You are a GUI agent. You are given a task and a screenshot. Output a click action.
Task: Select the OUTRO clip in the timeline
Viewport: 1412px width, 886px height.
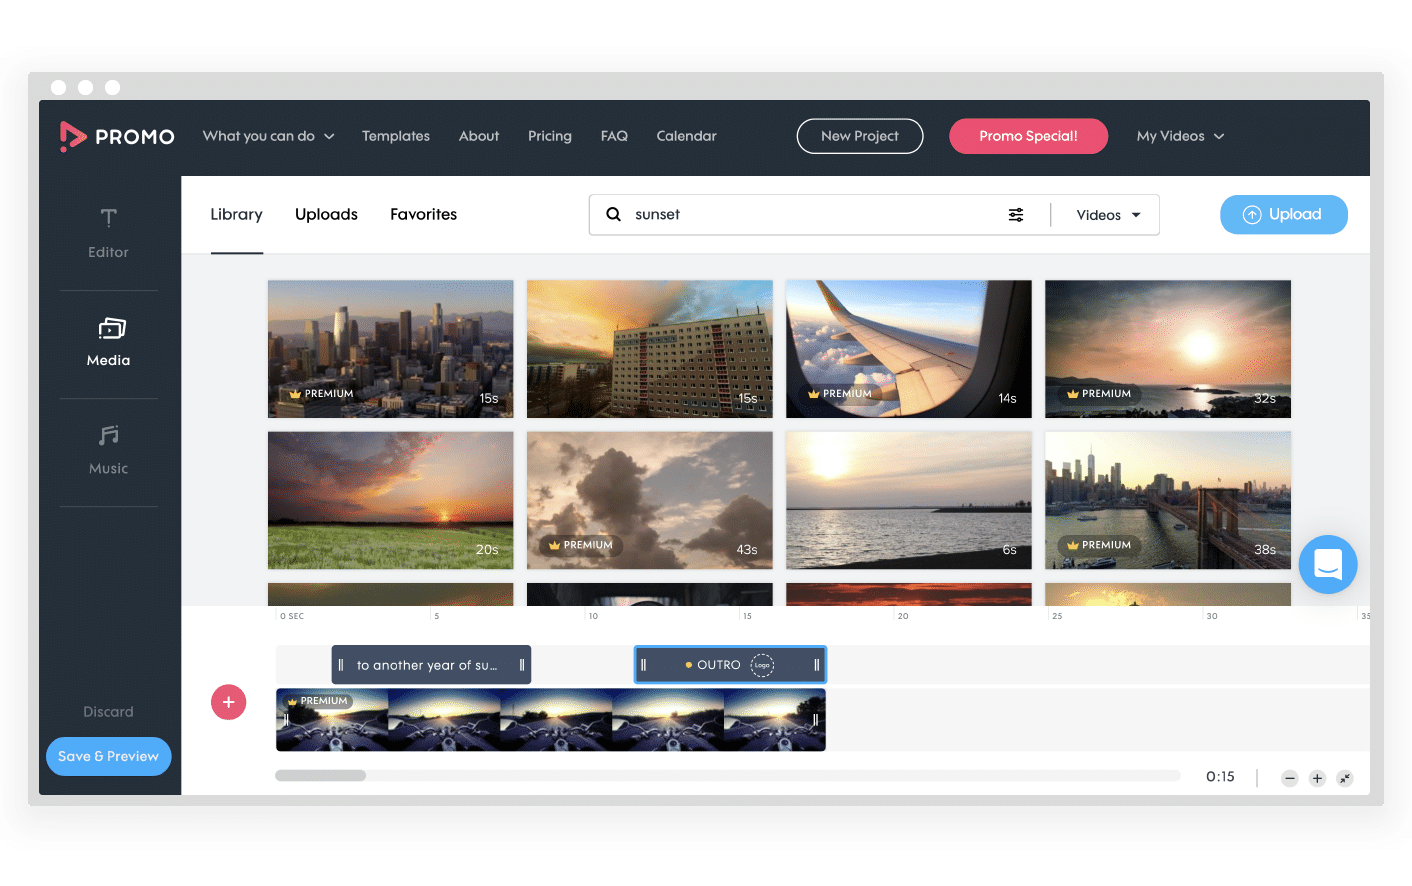tap(730, 664)
